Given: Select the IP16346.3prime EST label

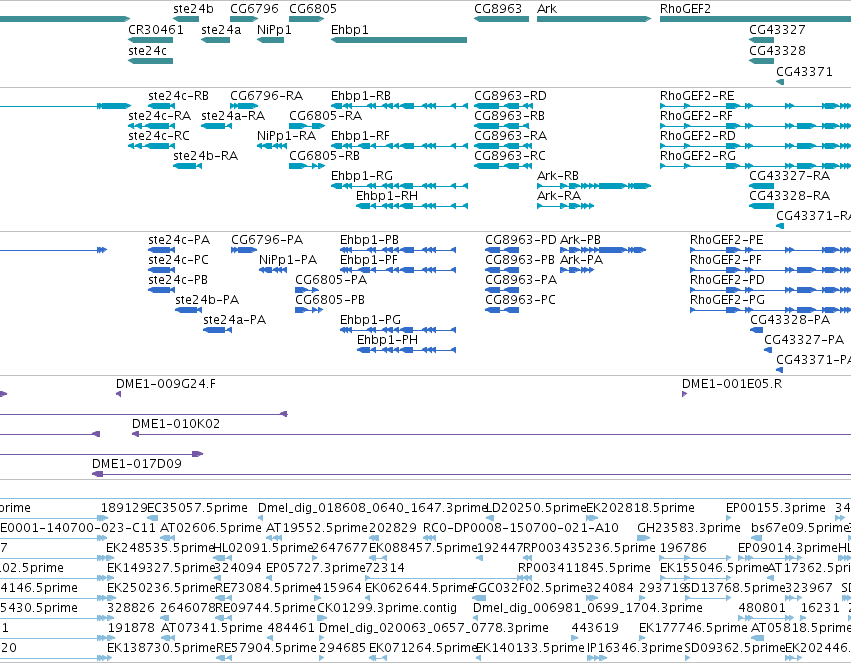Looking at the screenshot, I should 634,648.
